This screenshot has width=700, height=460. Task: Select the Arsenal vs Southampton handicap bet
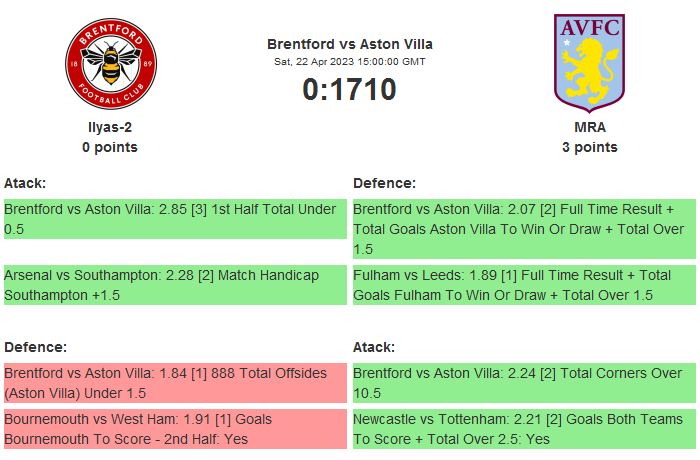point(175,284)
